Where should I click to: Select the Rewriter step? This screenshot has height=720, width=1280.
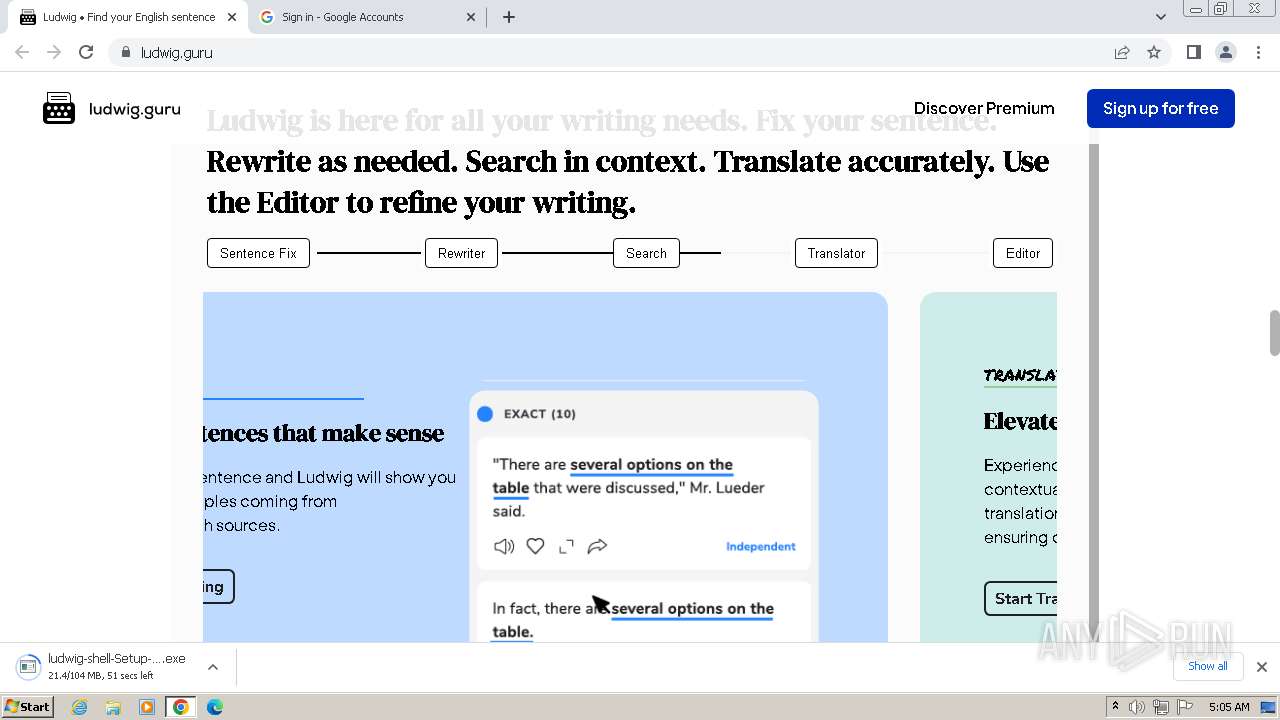(x=461, y=253)
